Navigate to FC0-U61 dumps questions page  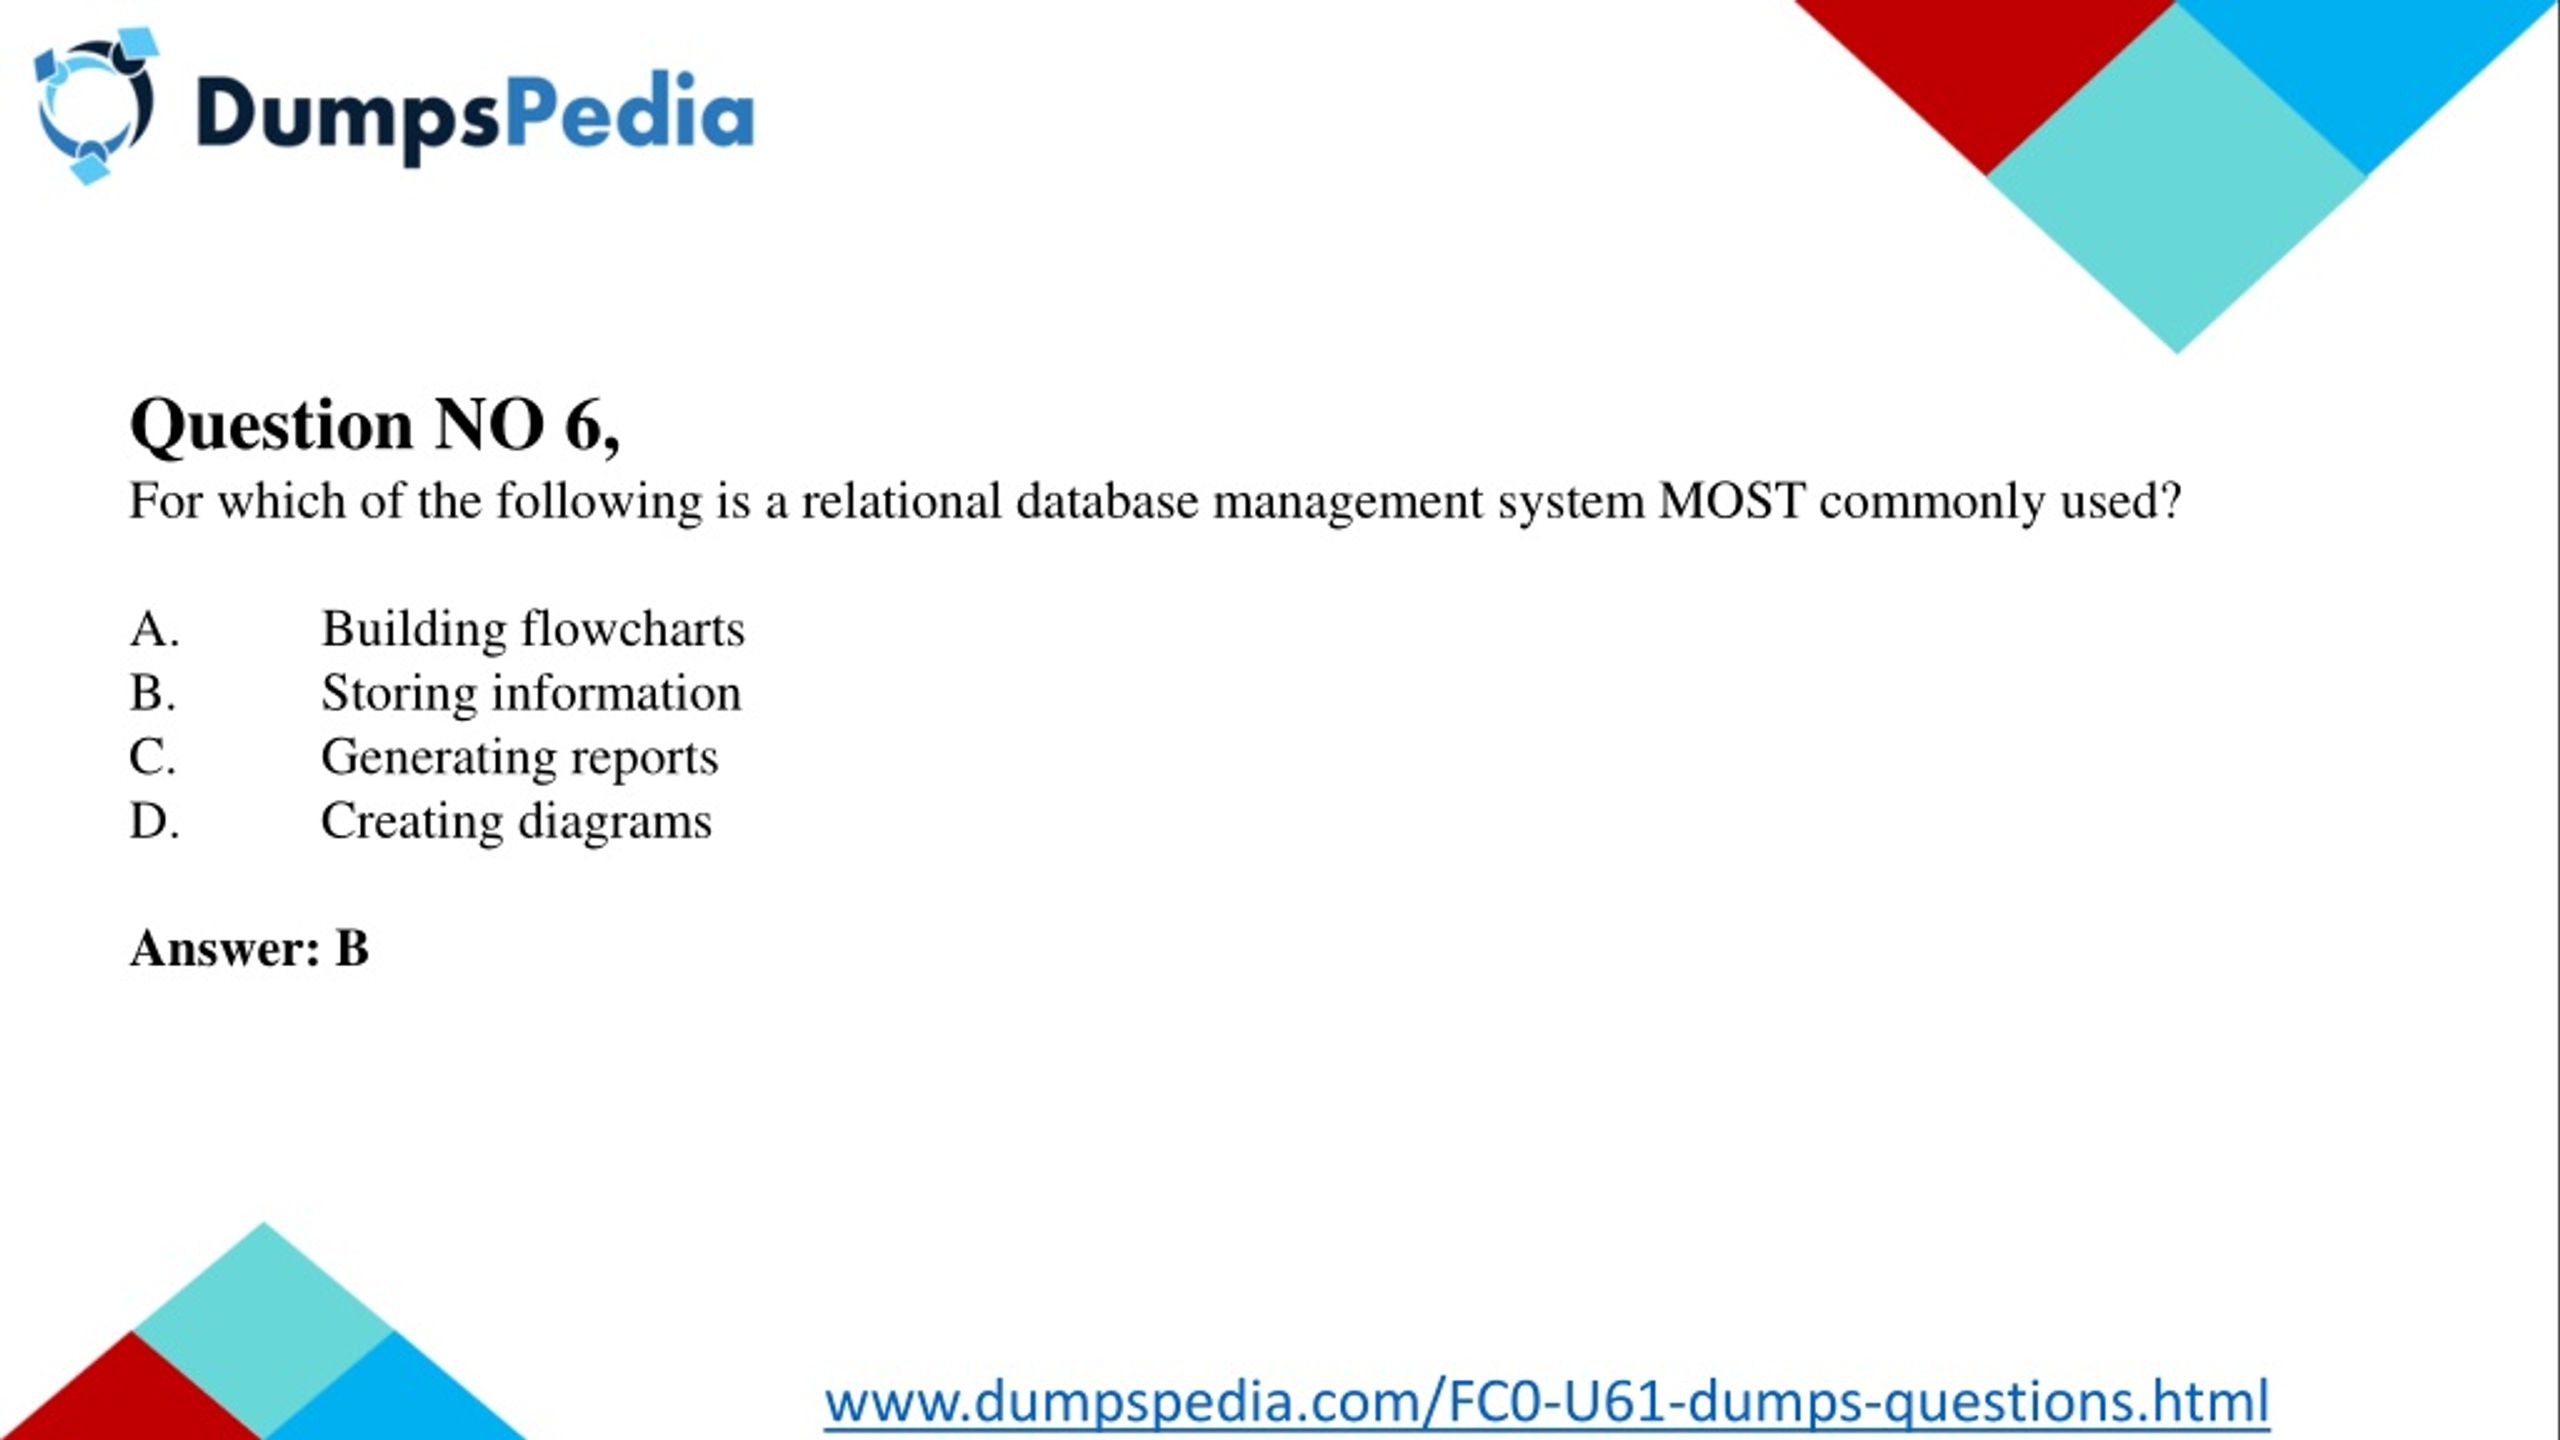[1545, 1401]
